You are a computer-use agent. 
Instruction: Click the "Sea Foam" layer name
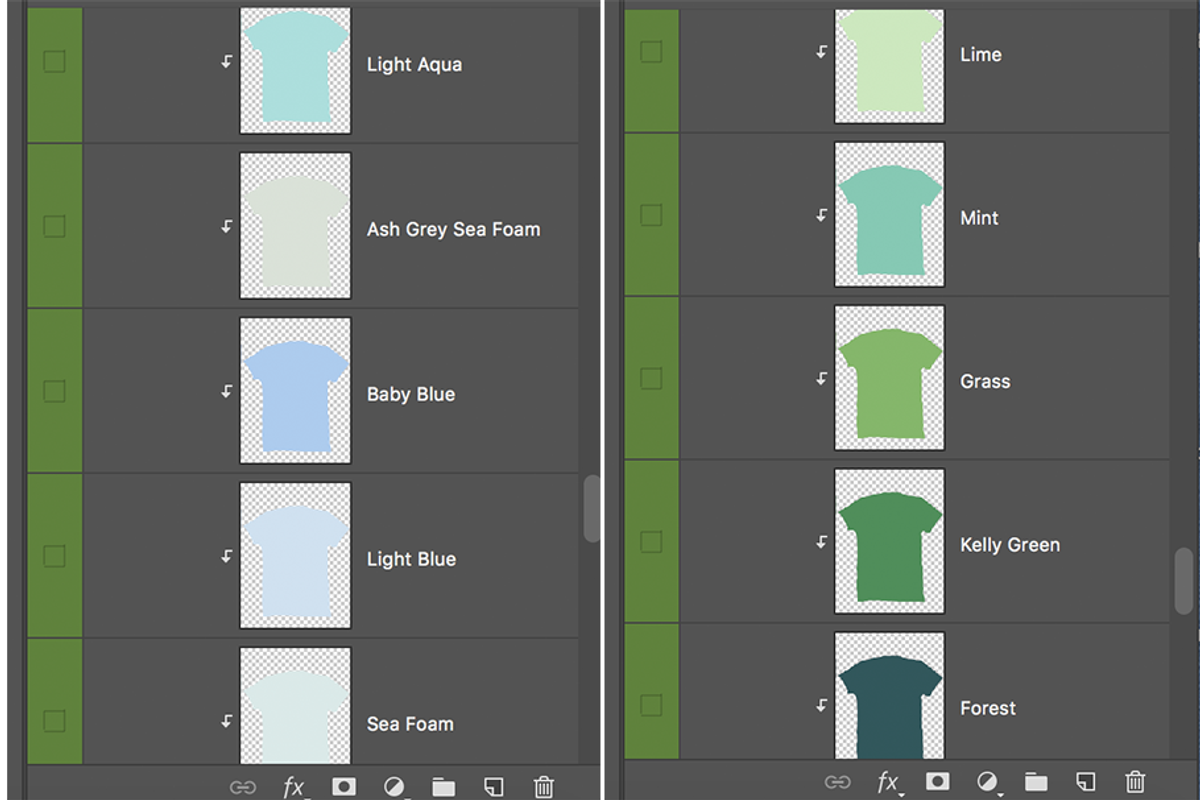[x=410, y=724]
